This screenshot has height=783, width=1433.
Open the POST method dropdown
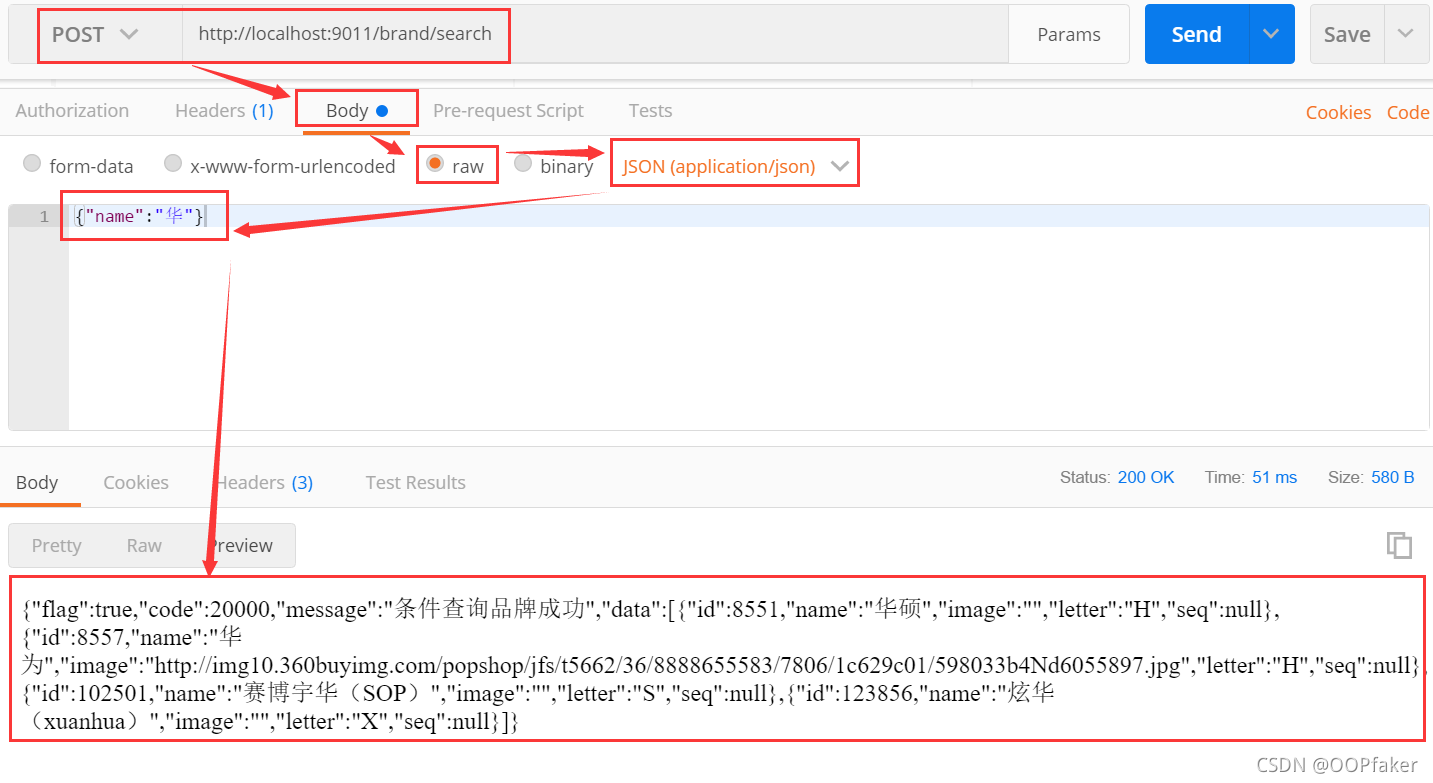pos(95,35)
